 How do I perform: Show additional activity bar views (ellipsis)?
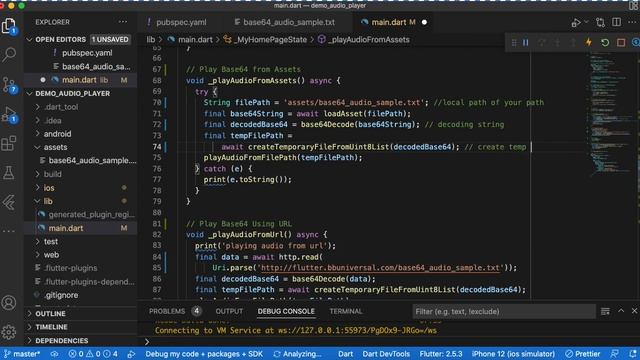9,231
